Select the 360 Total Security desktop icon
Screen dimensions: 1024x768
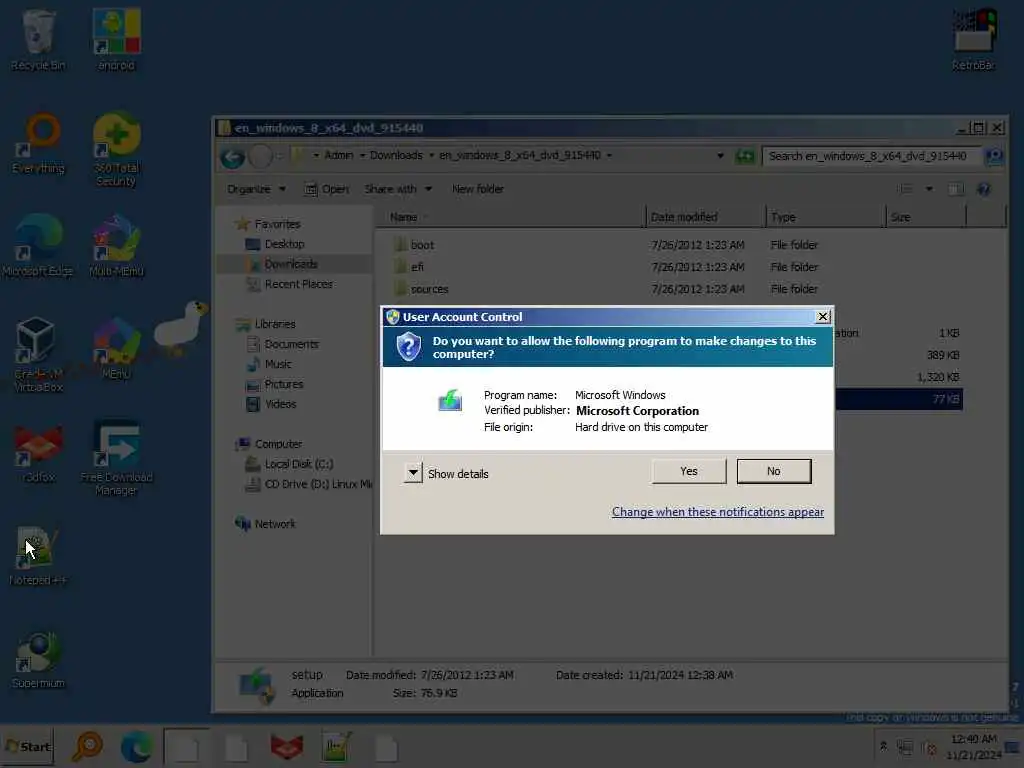pyautogui.click(x=116, y=149)
